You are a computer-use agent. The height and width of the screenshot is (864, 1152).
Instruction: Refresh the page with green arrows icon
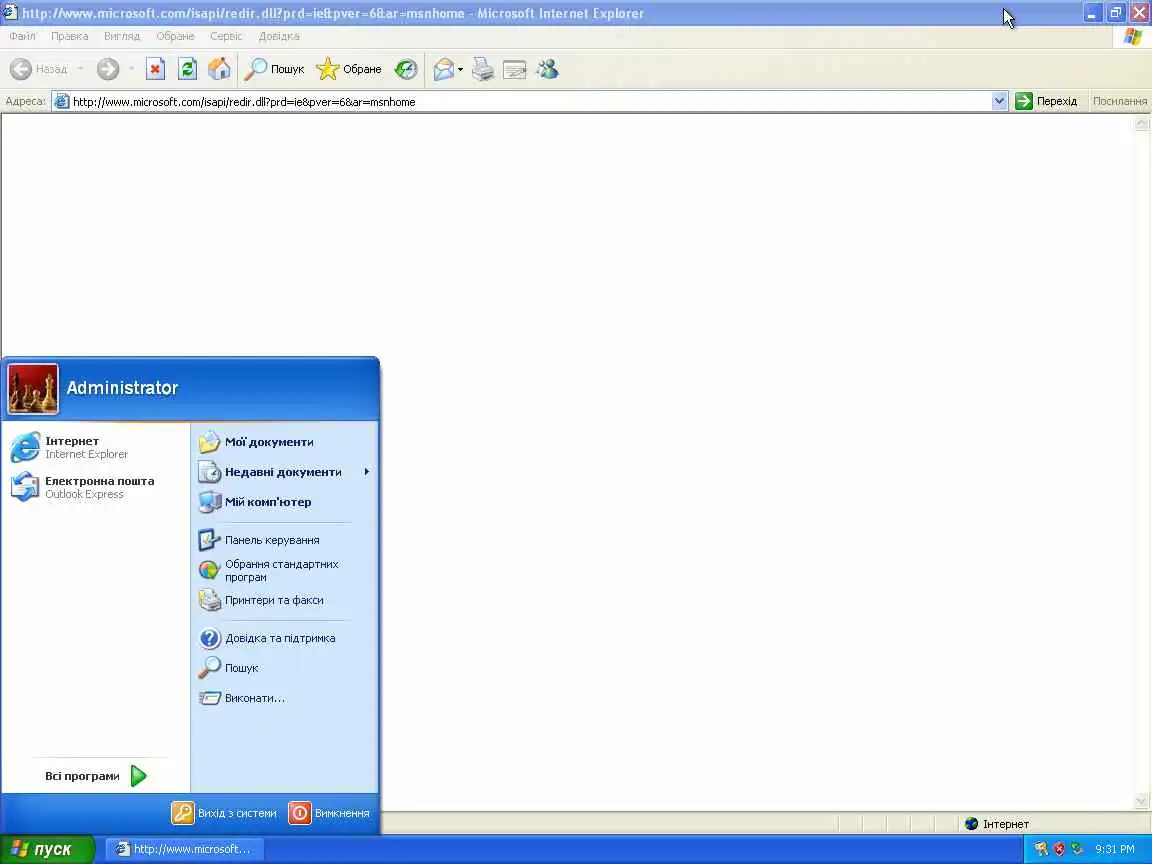187,69
